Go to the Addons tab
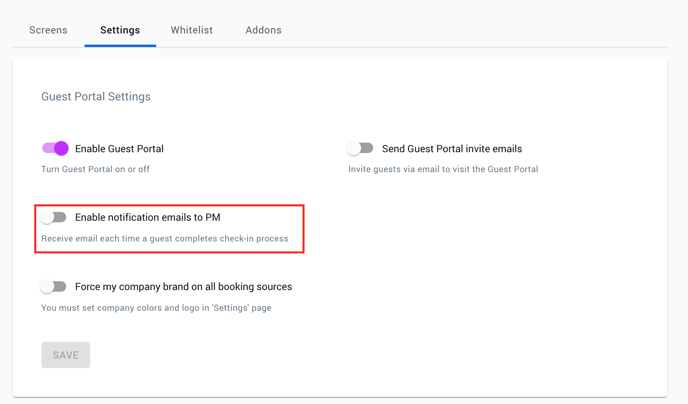Image resolution: width=688 pixels, height=404 pixels. 263,30
